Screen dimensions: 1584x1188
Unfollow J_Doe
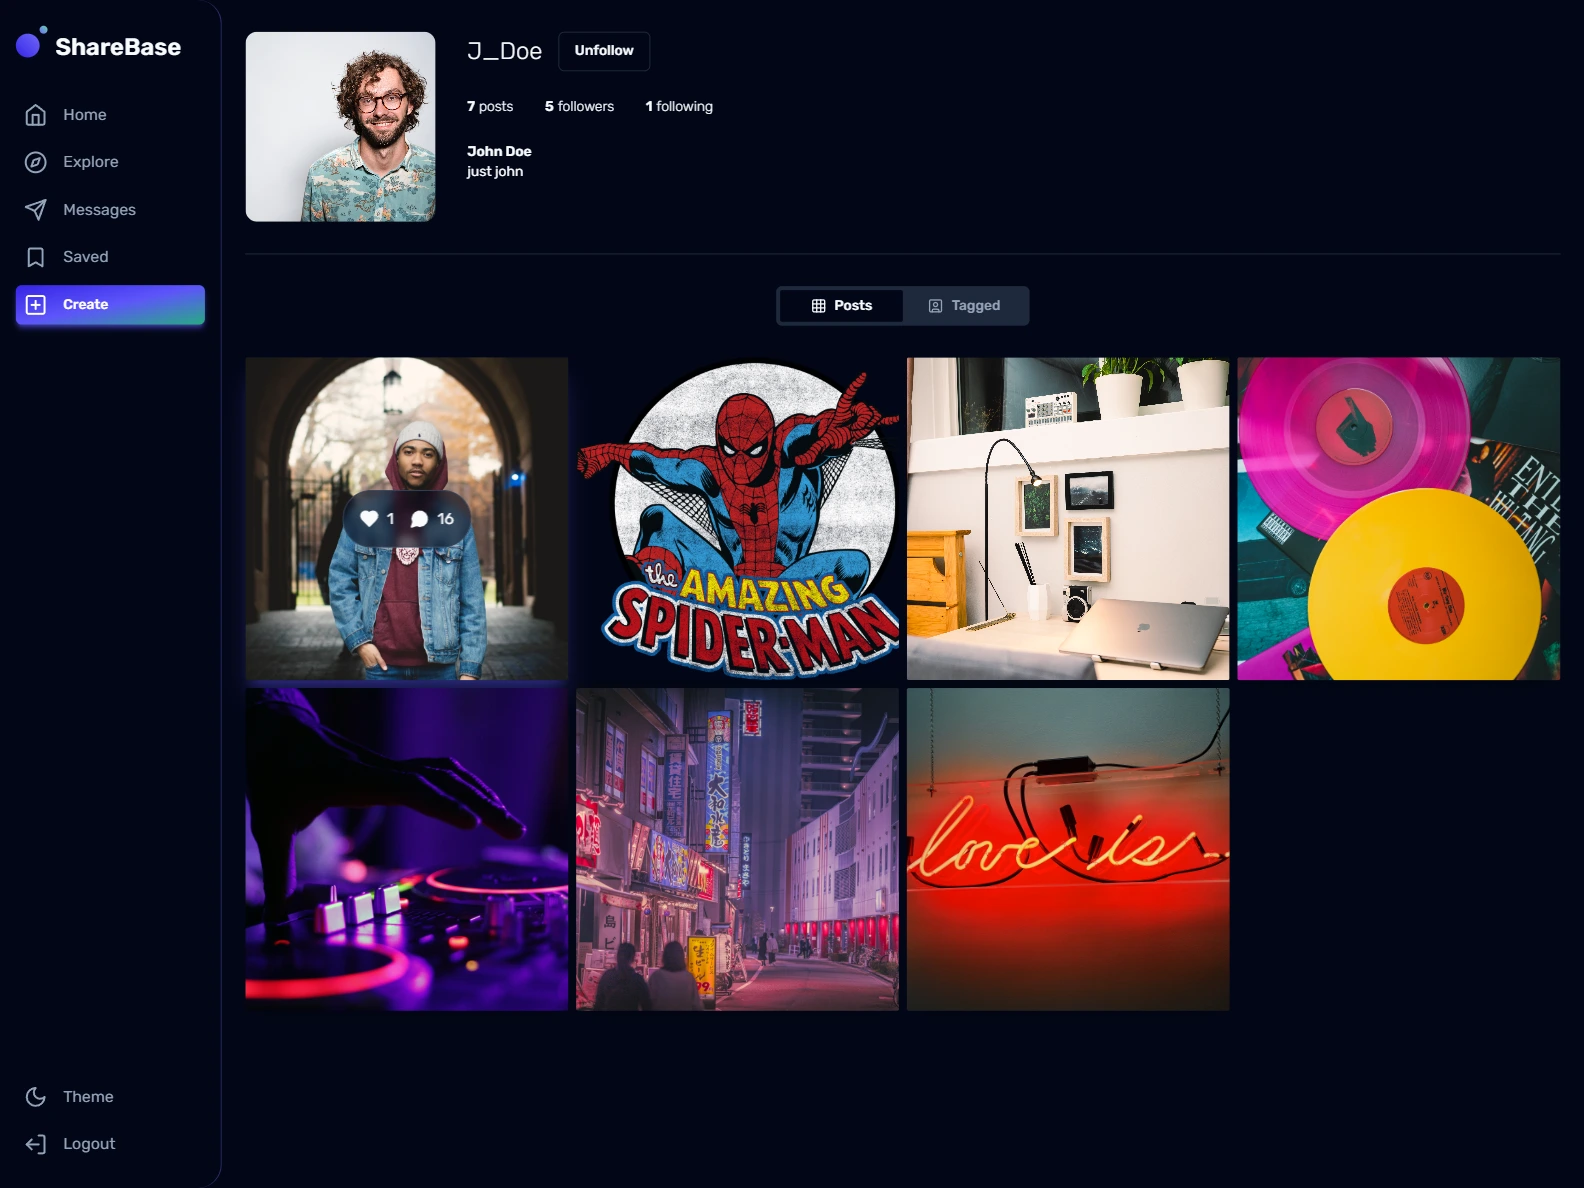(604, 51)
